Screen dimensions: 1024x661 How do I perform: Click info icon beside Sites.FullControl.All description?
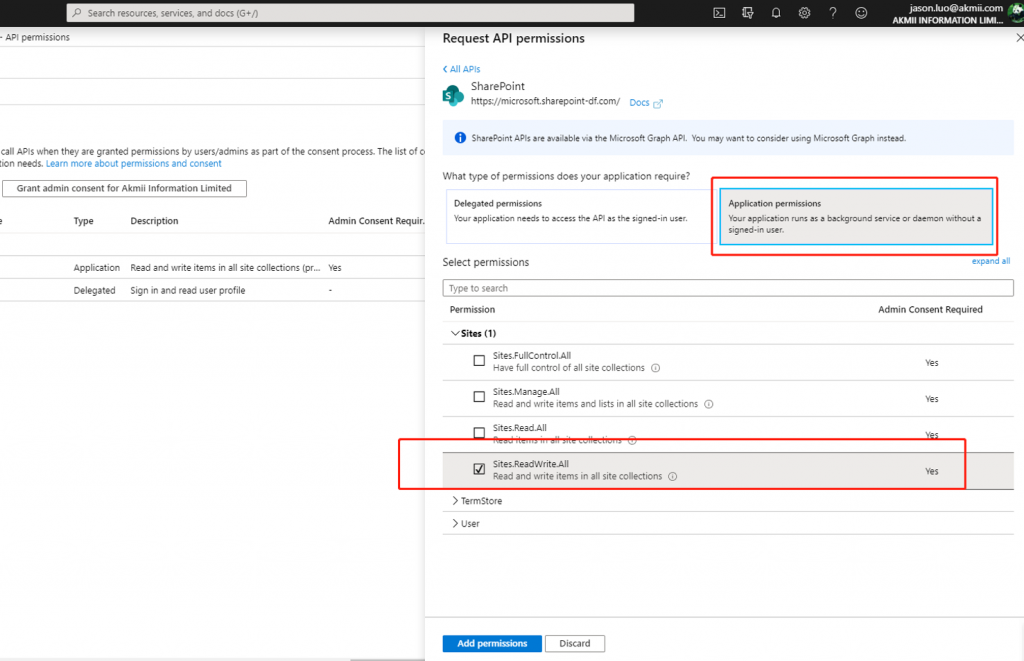pyautogui.click(x=656, y=368)
